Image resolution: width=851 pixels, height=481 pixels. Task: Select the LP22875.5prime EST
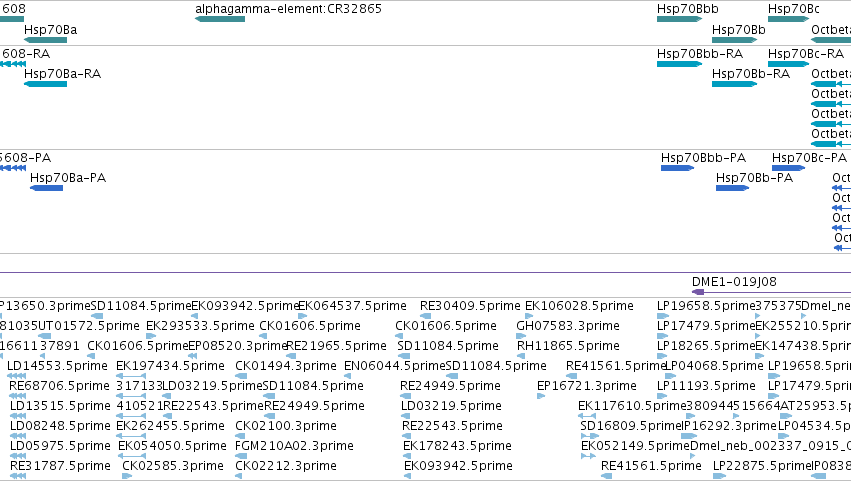[x=720, y=476]
